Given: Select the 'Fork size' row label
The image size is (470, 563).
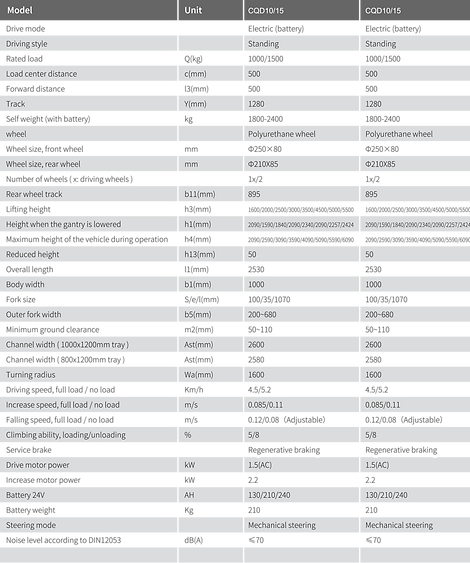Looking at the screenshot, I should pyautogui.click(x=20, y=299).
